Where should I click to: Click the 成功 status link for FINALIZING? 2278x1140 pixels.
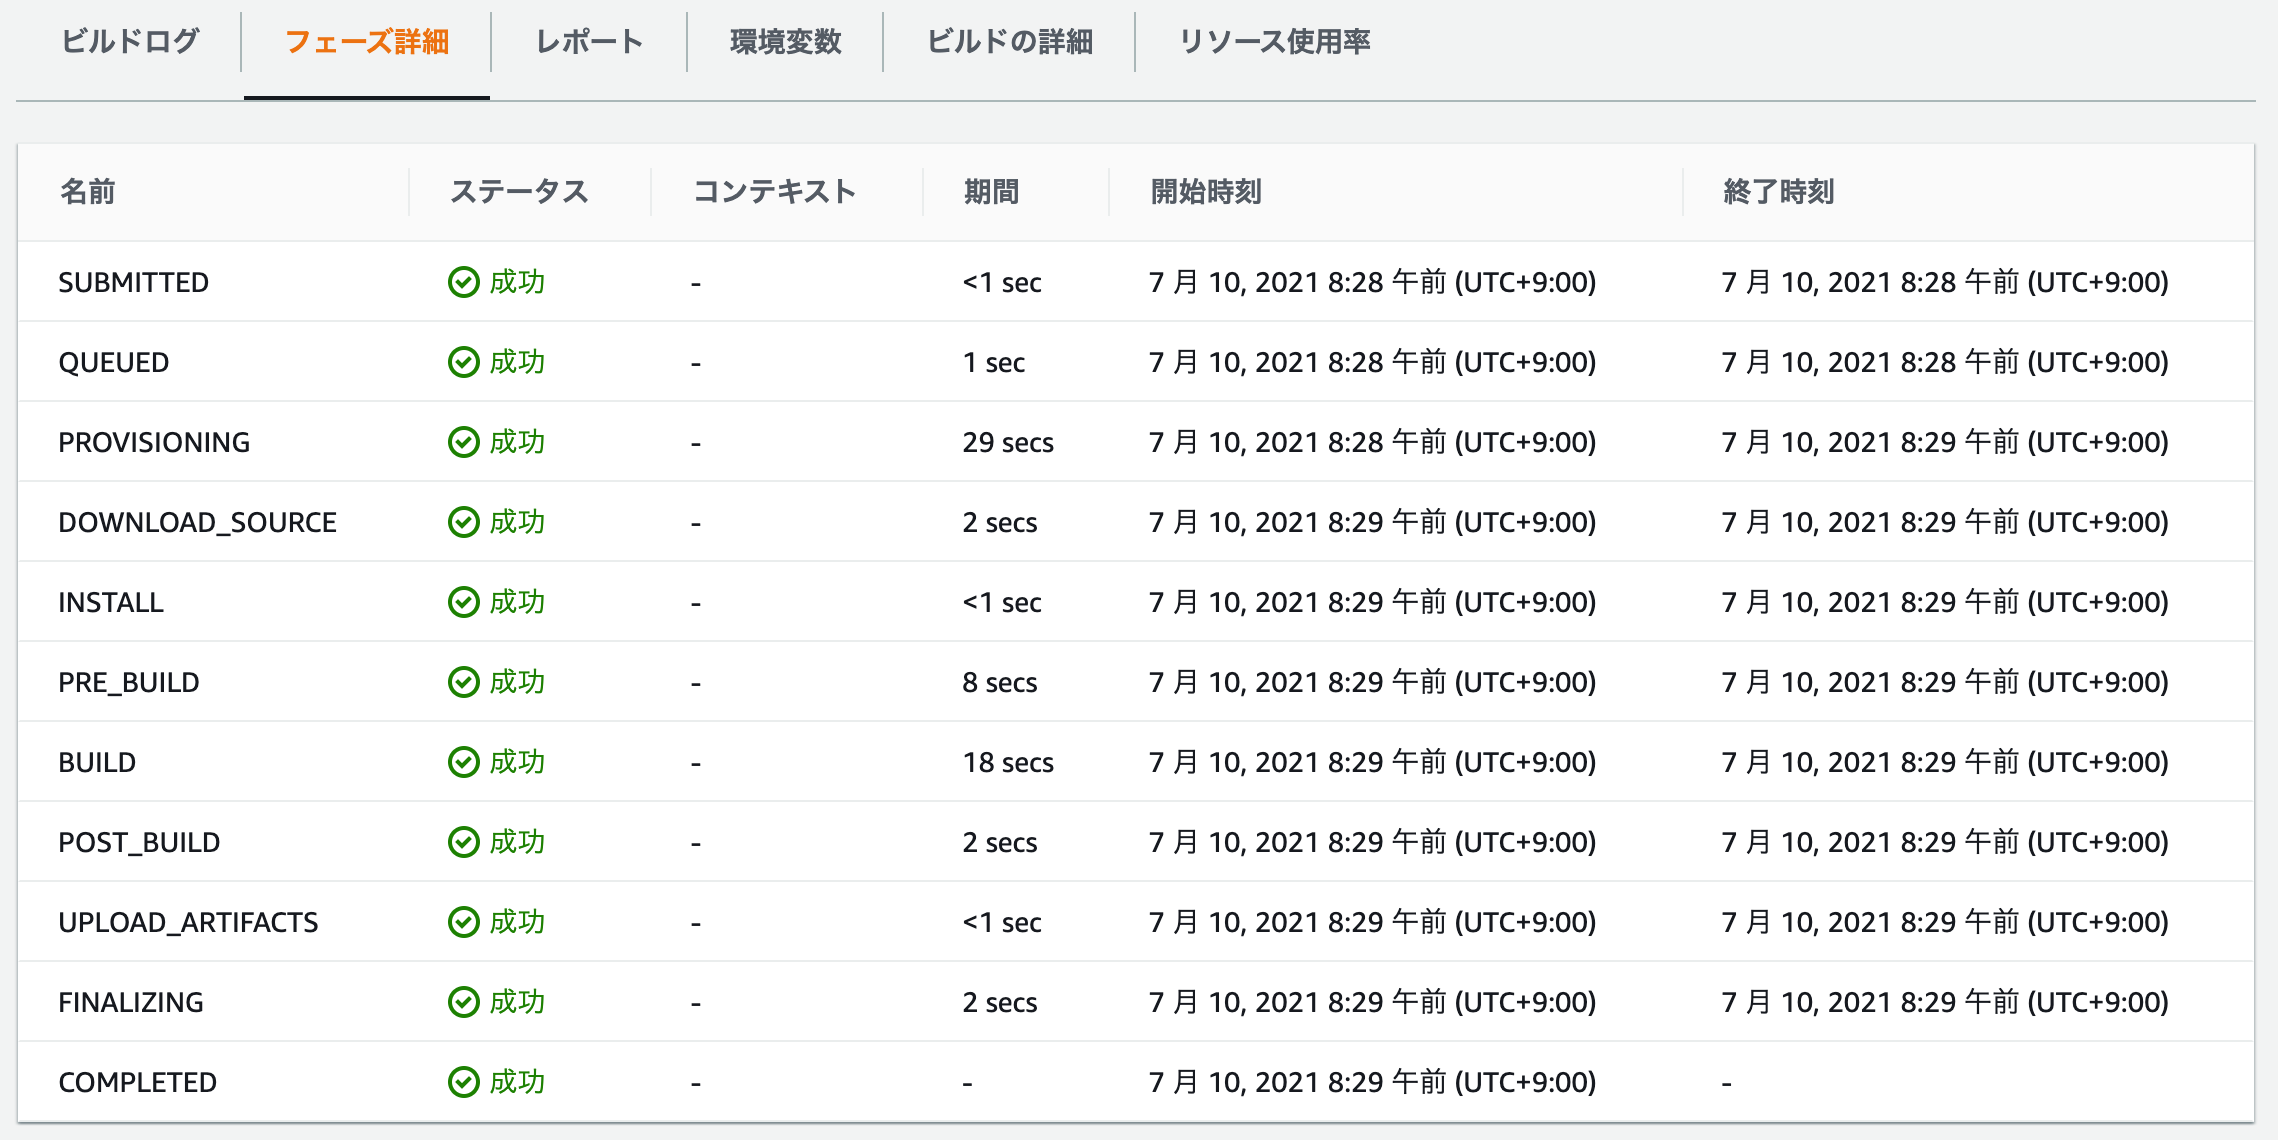(517, 1001)
